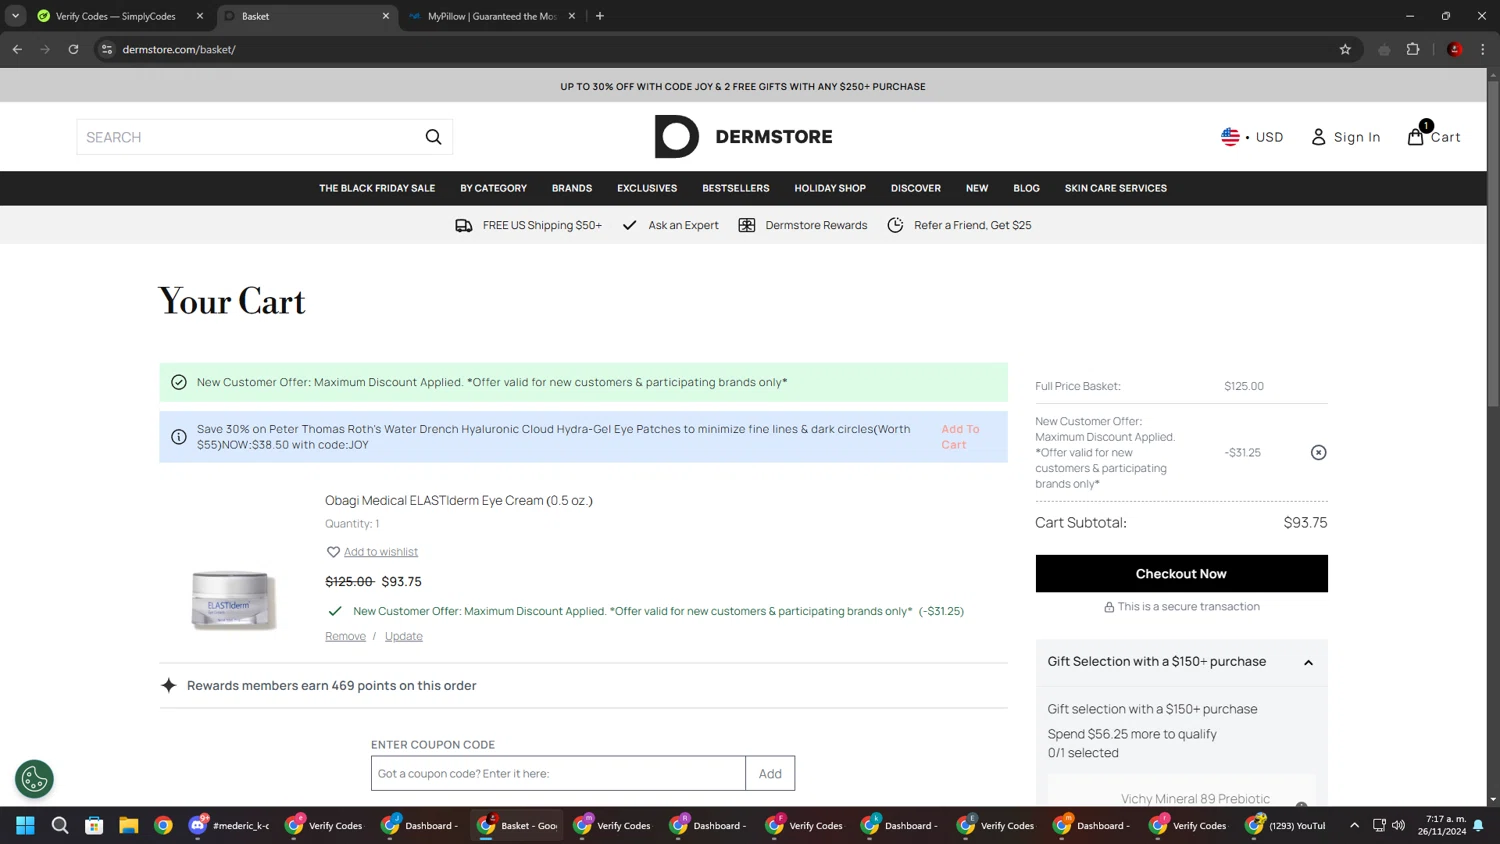Open the notifications bell in taskbar

coord(1478,825)
